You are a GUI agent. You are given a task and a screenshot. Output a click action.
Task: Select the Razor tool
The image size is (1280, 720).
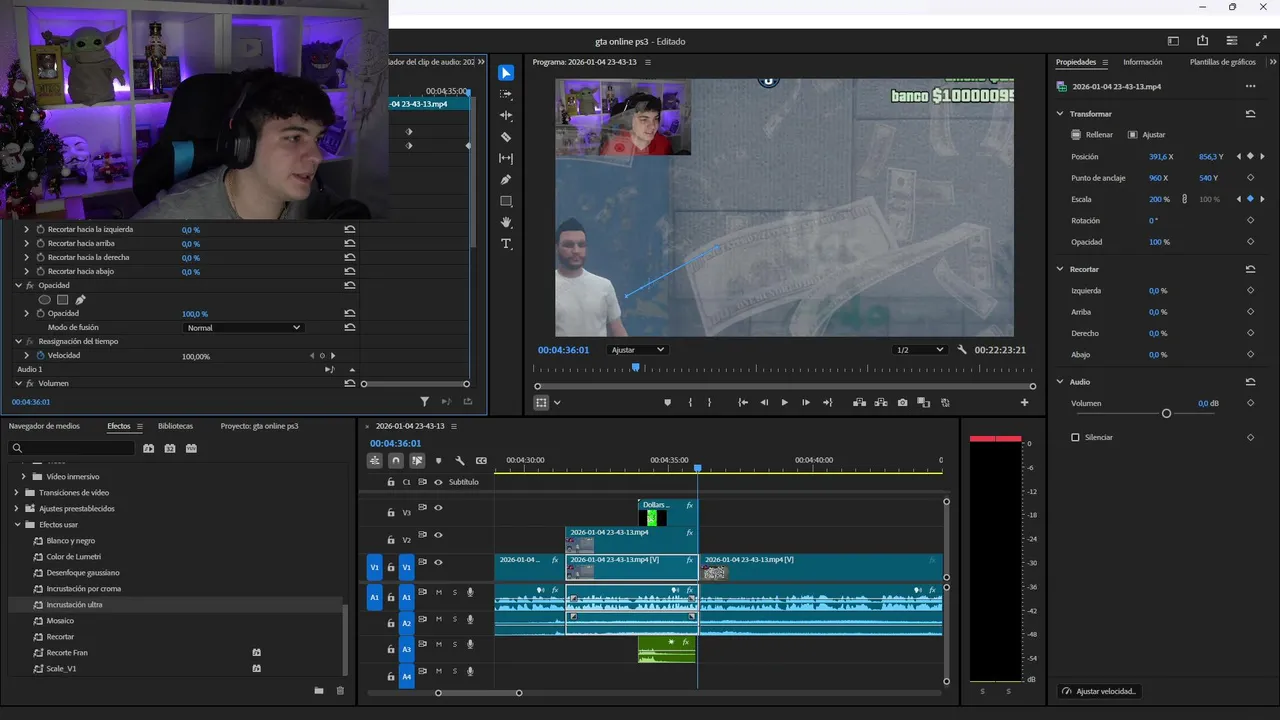coord(506,137)
